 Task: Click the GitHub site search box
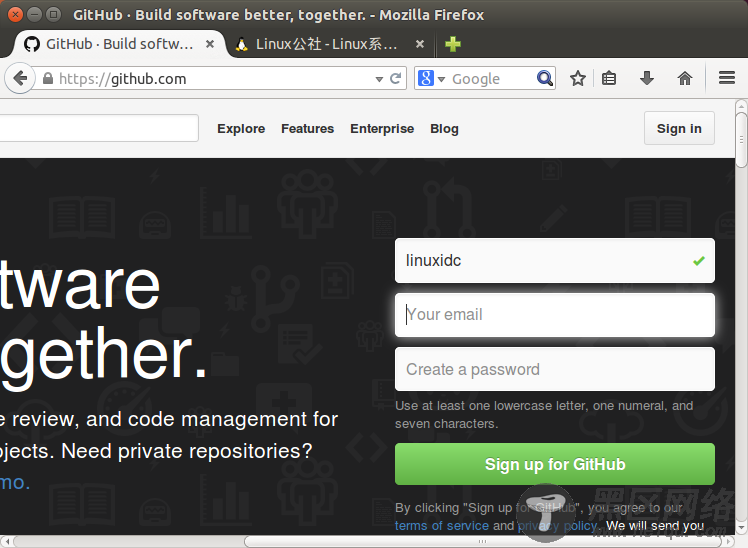coord(99,128)
